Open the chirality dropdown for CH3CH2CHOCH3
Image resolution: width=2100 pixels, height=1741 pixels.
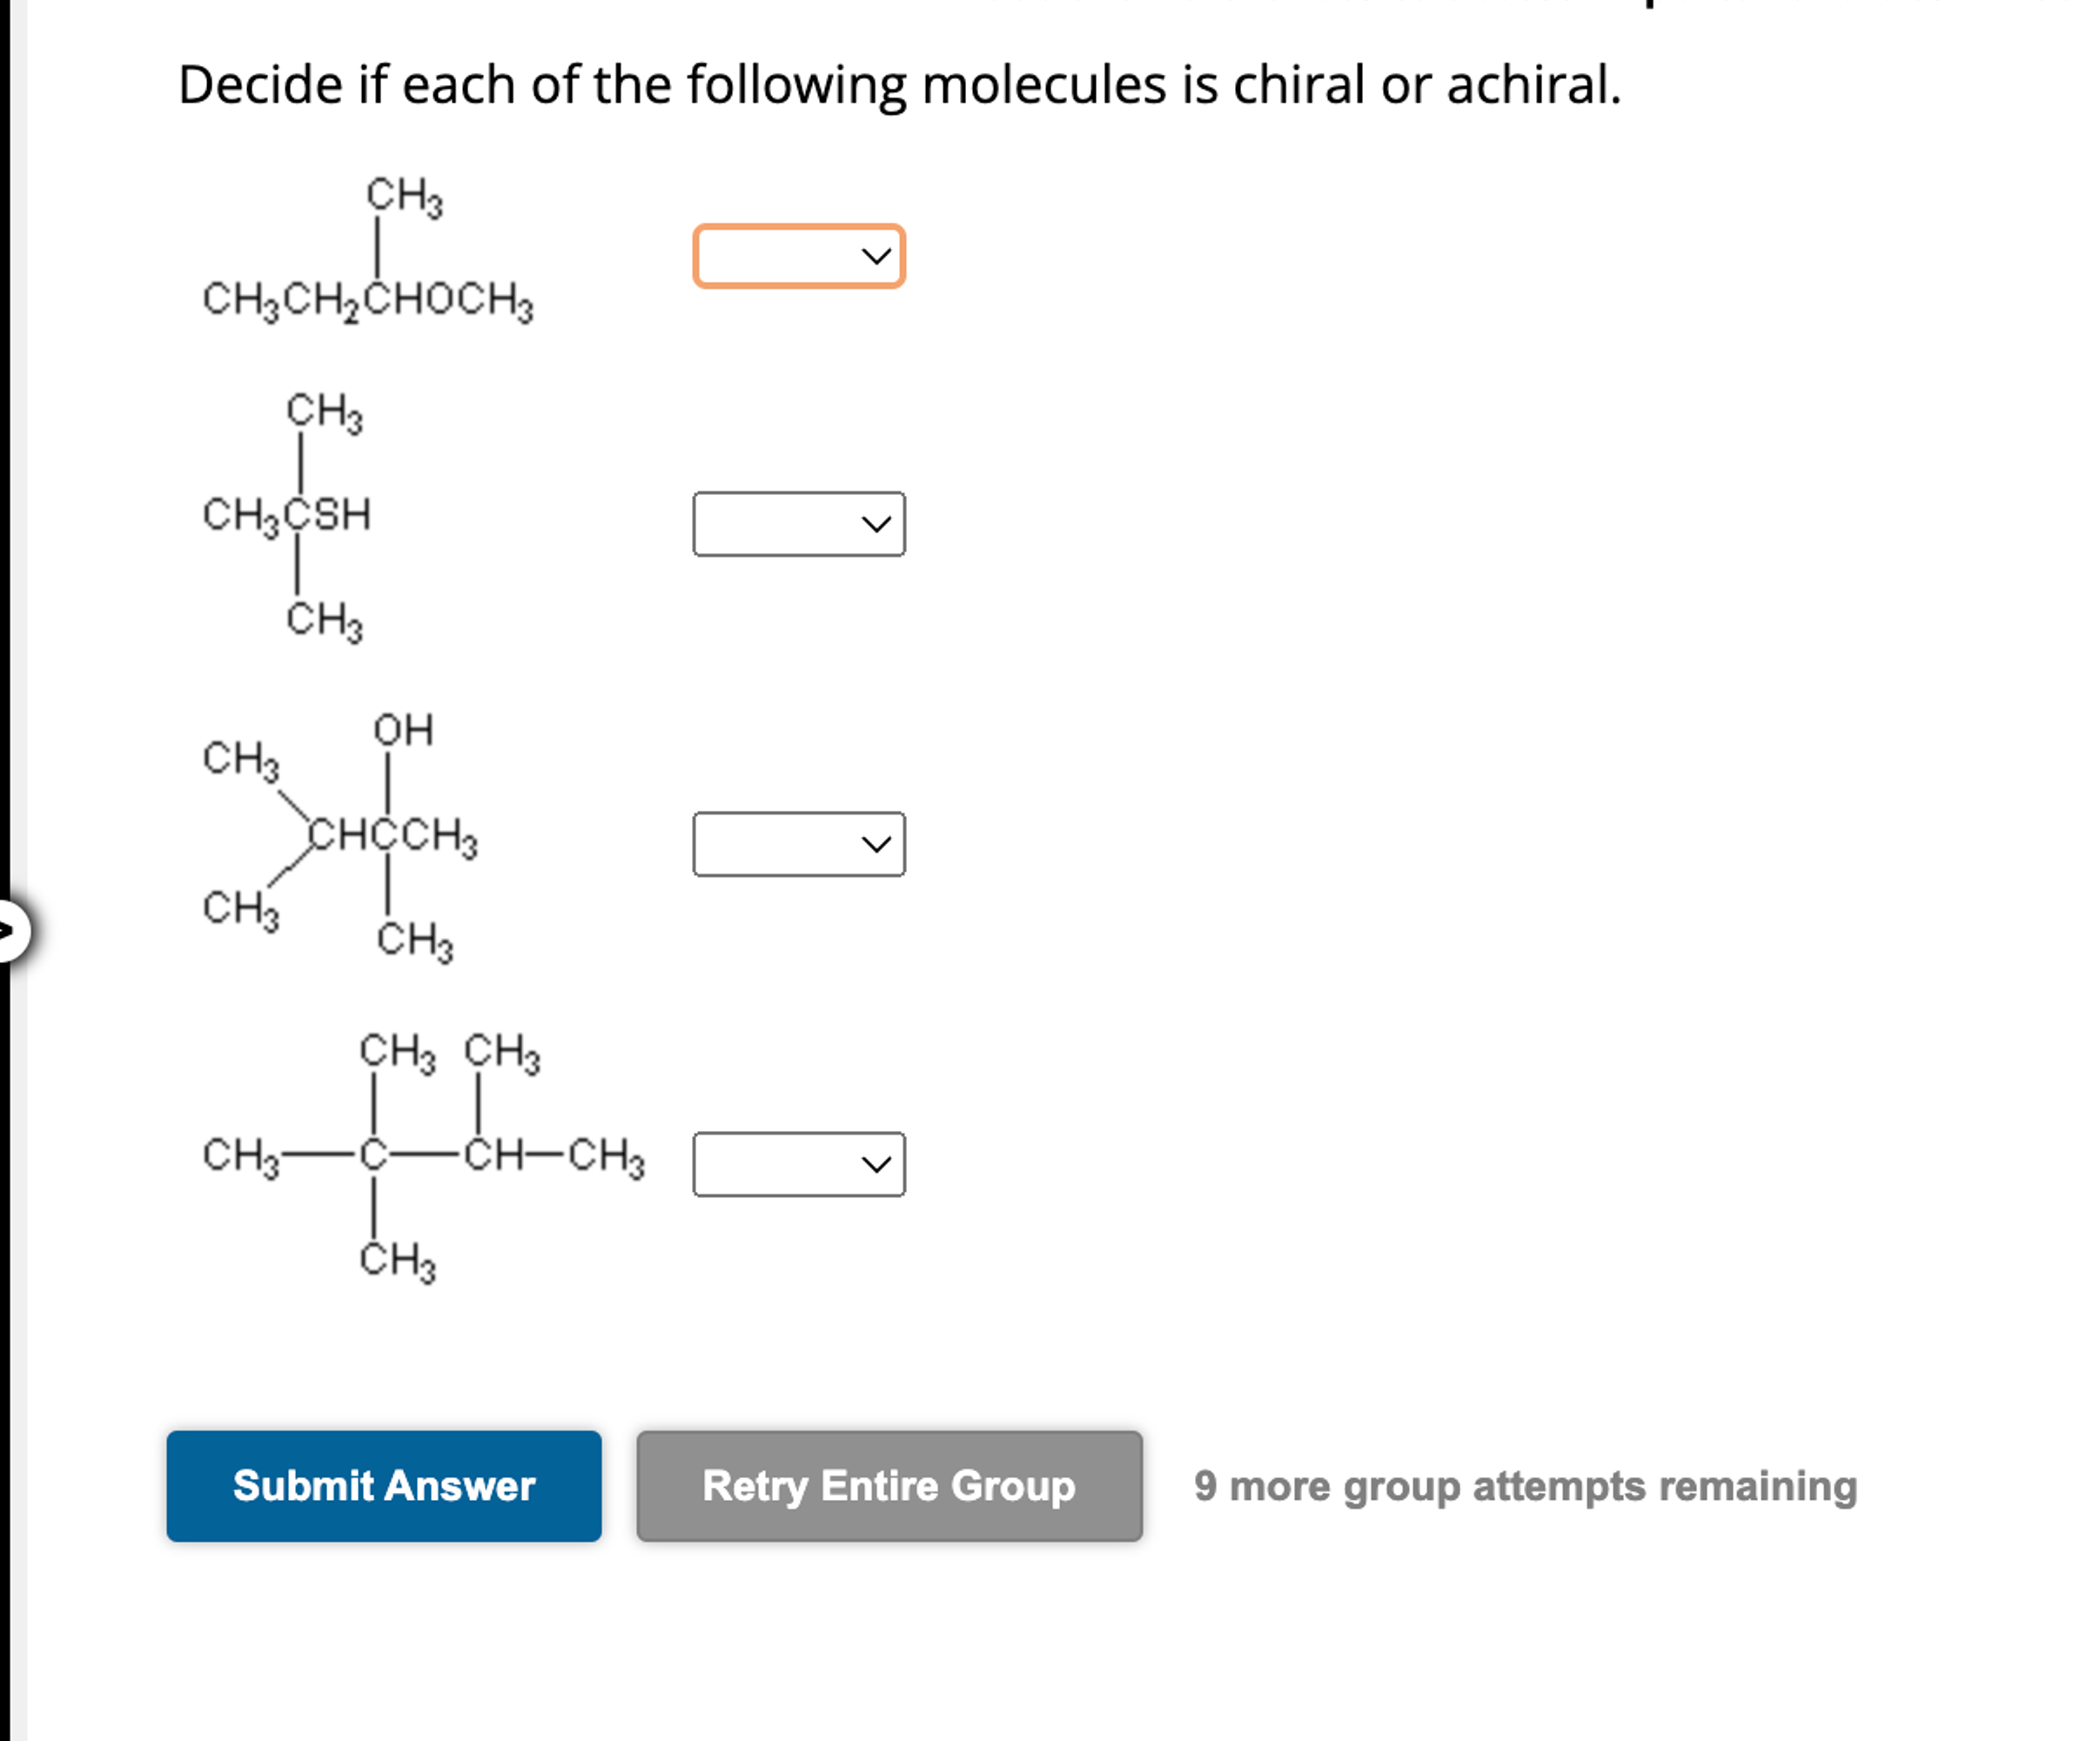coord(798,258)
